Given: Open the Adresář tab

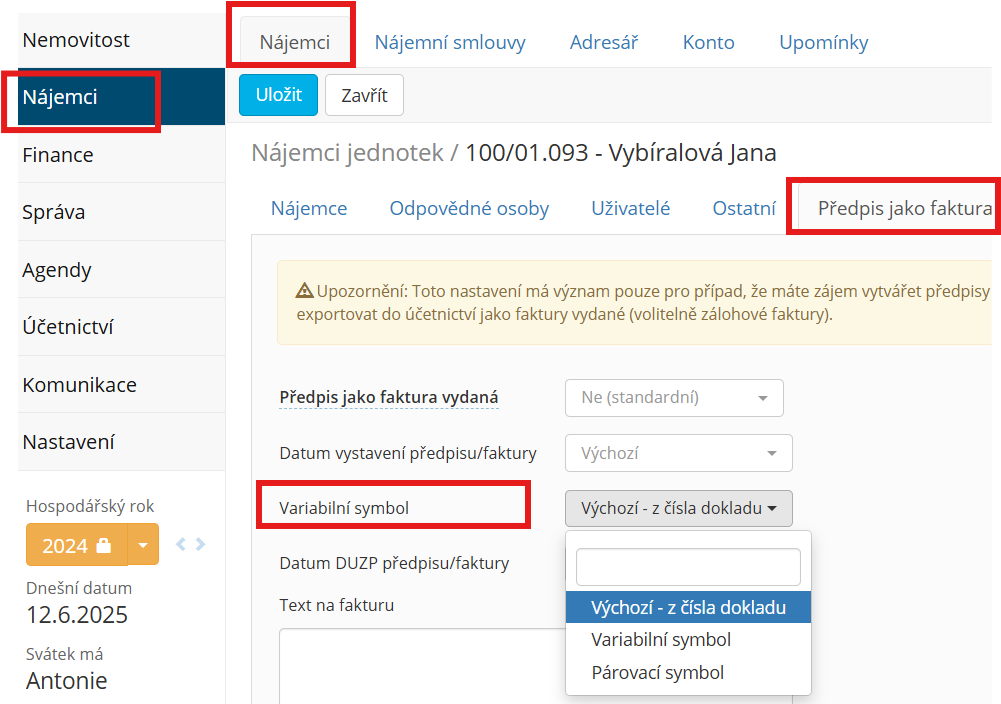Looking at the screenshot, I should coord(604,43).
